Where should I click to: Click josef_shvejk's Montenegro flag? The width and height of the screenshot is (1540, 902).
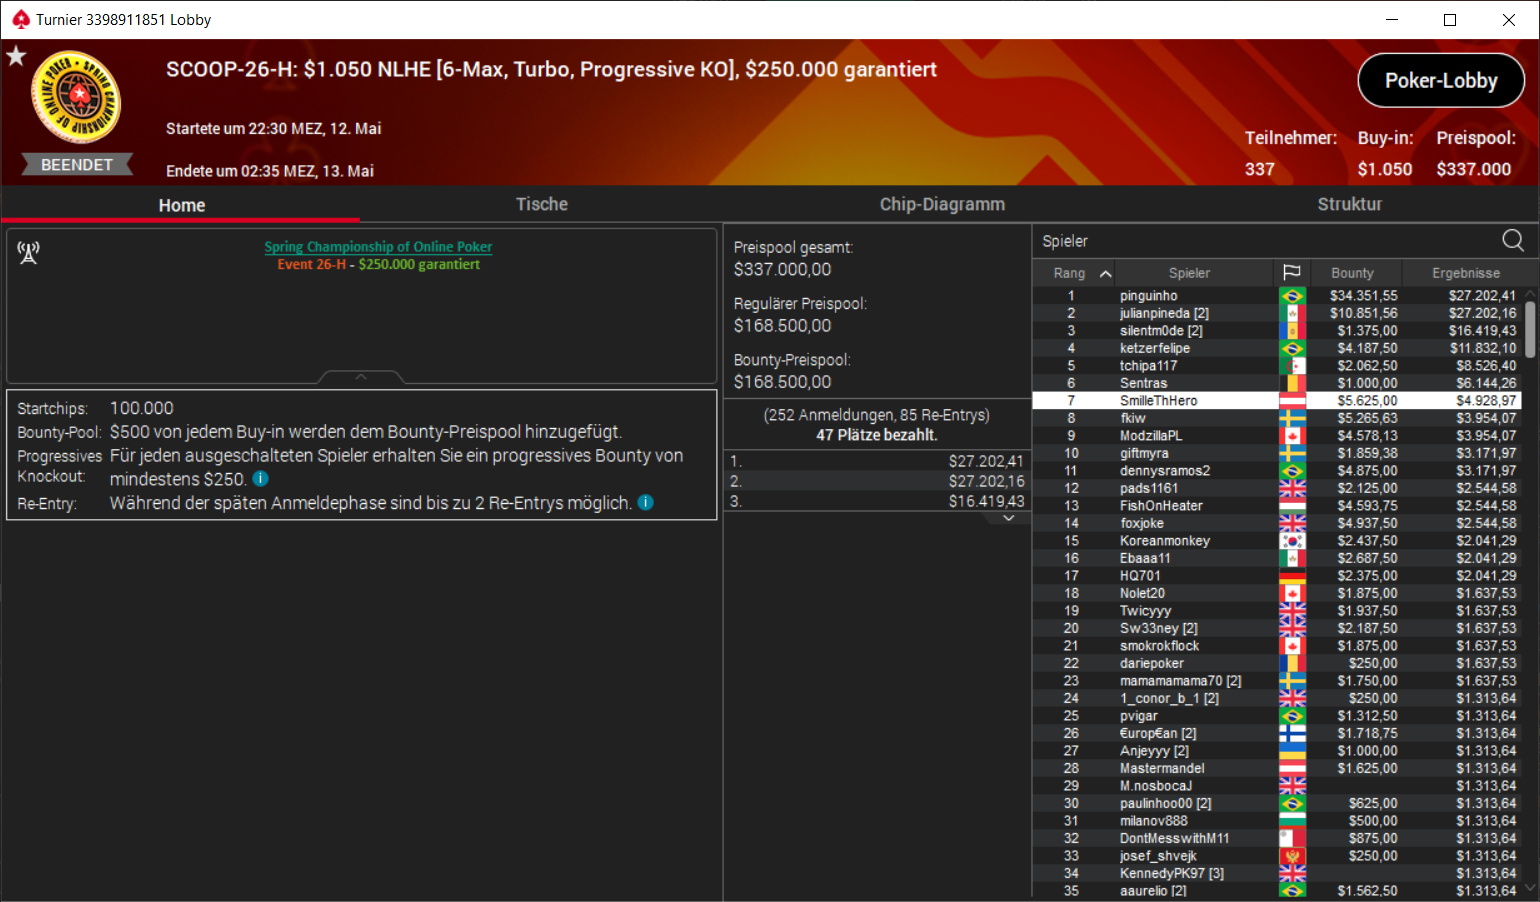pos(1292,856)
